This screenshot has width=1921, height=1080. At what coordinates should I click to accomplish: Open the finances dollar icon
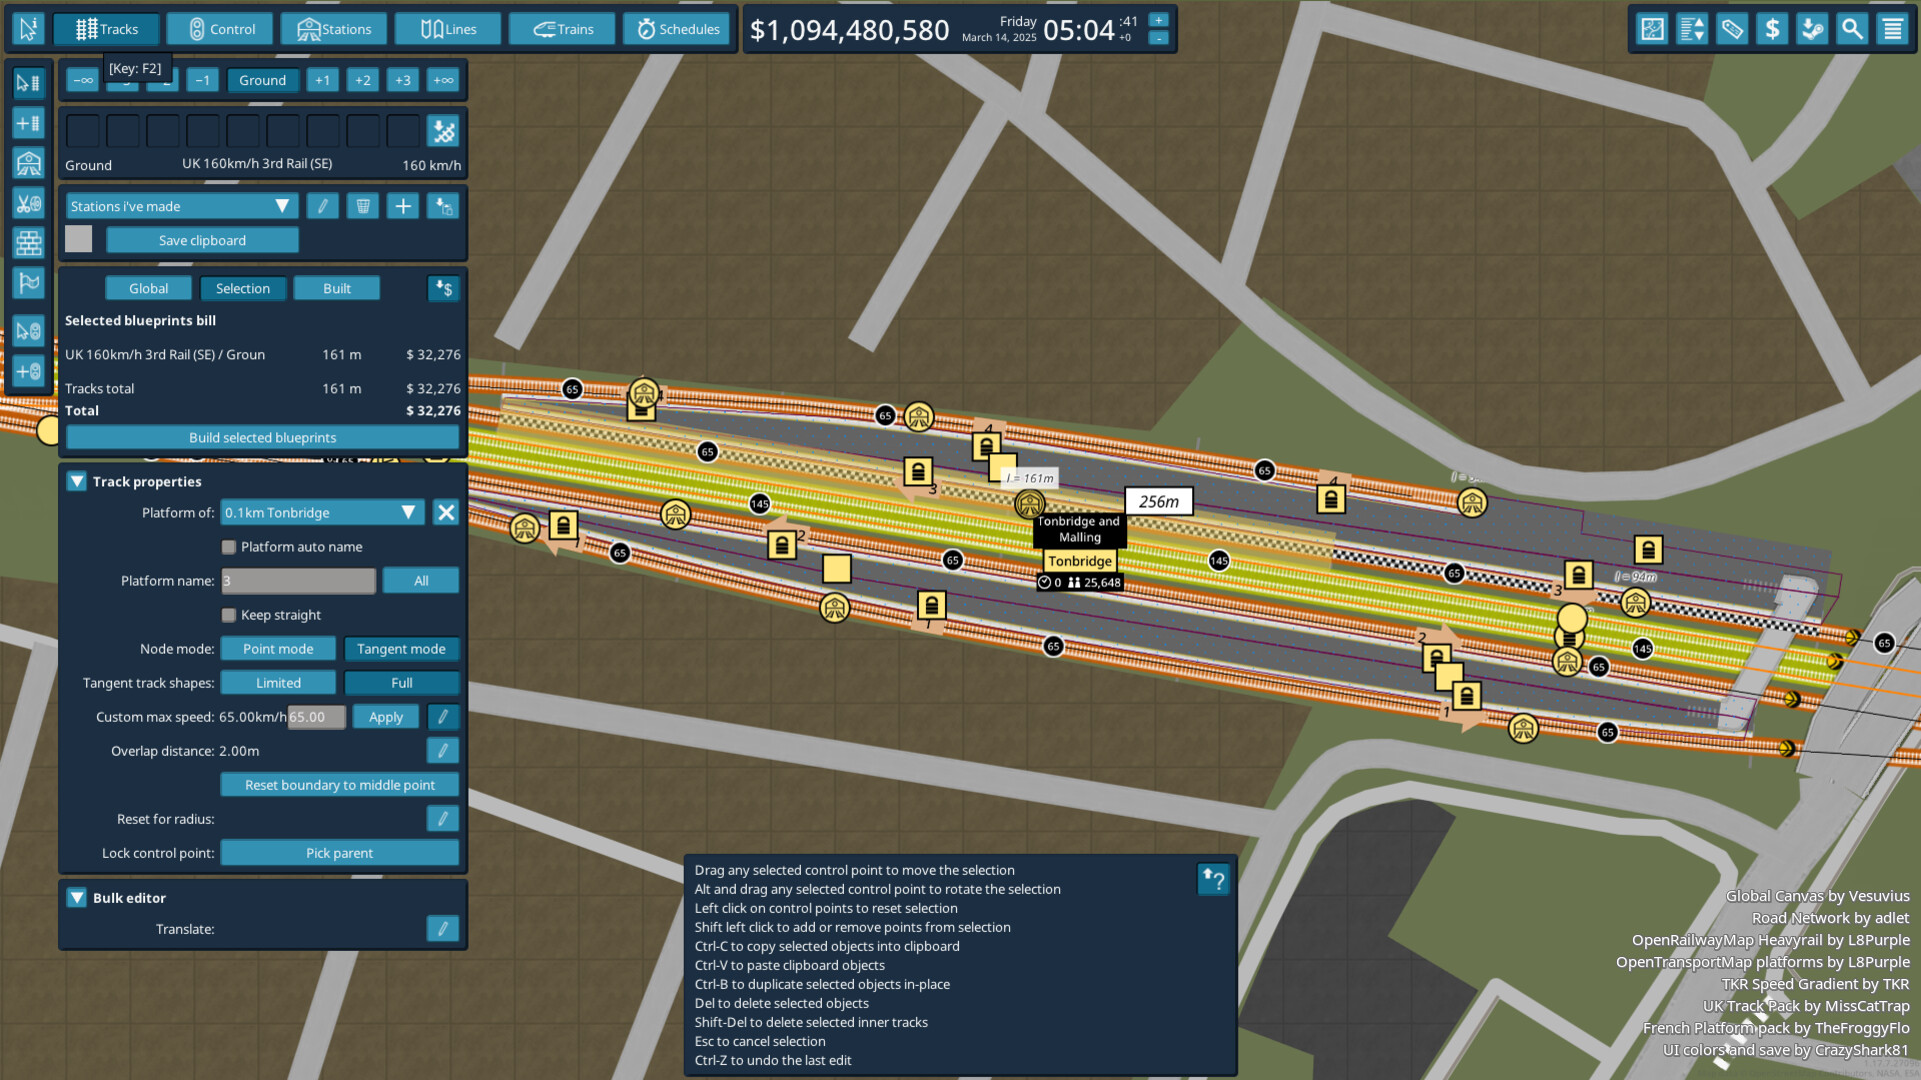point(1772,29)
